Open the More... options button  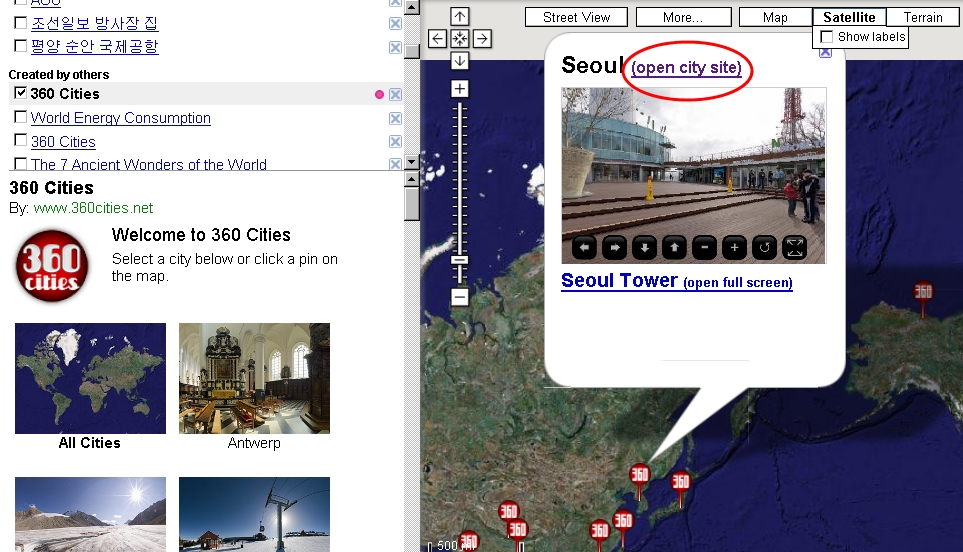[684, 17]
